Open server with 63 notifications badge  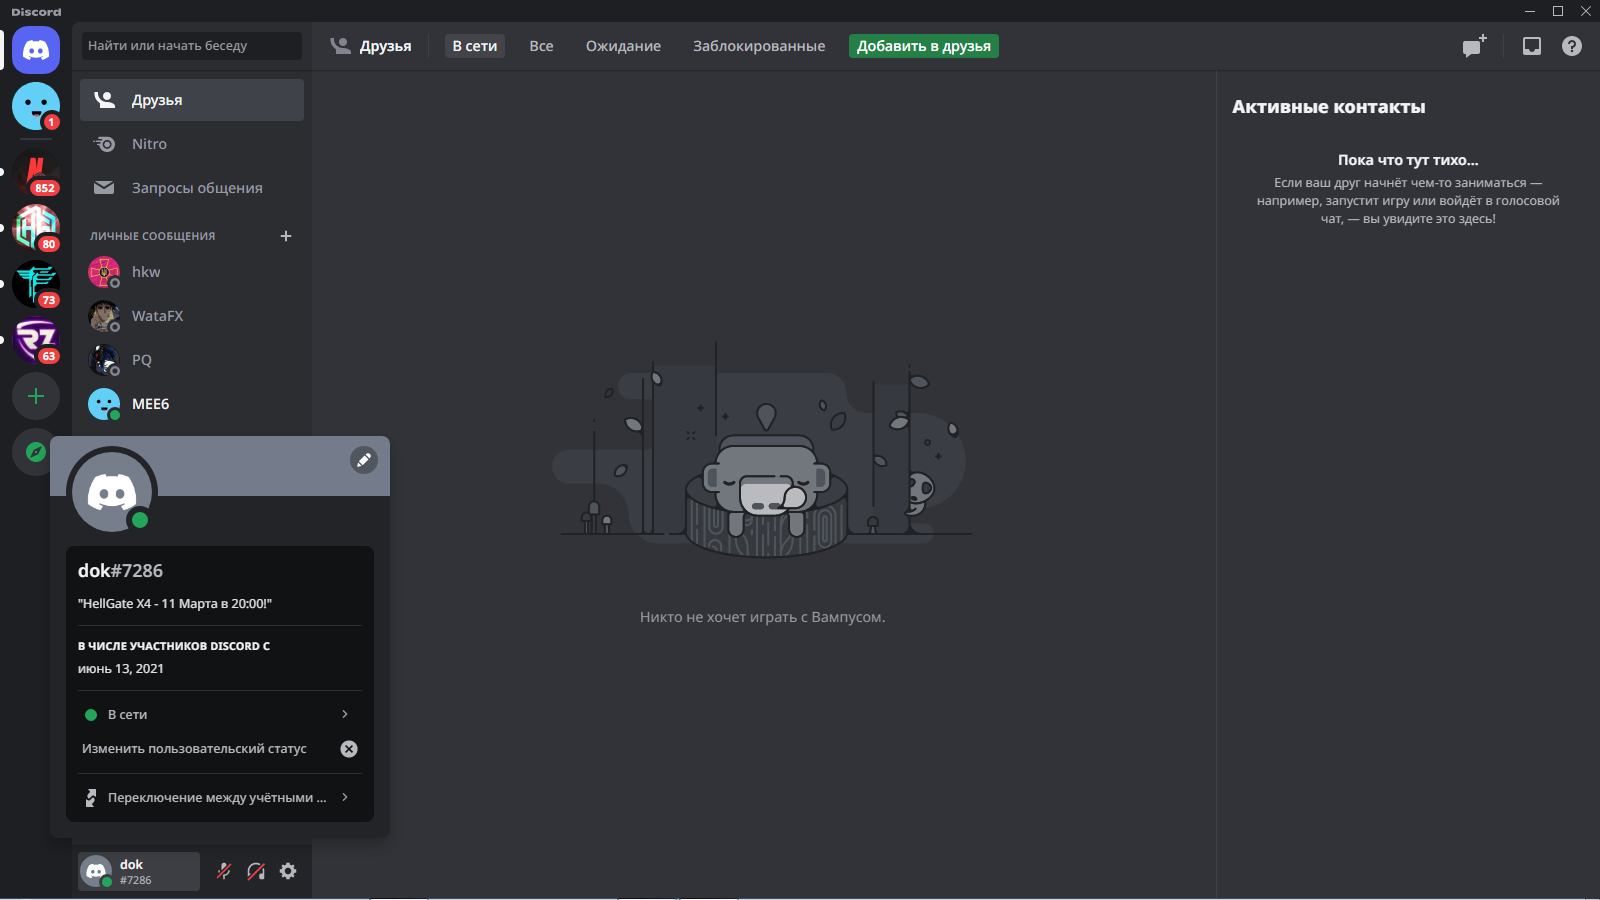click(x=36, y=340)
